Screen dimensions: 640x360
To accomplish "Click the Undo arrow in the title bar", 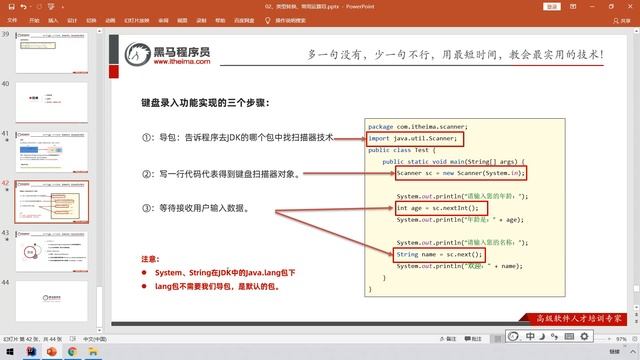I will pos(23,7).
